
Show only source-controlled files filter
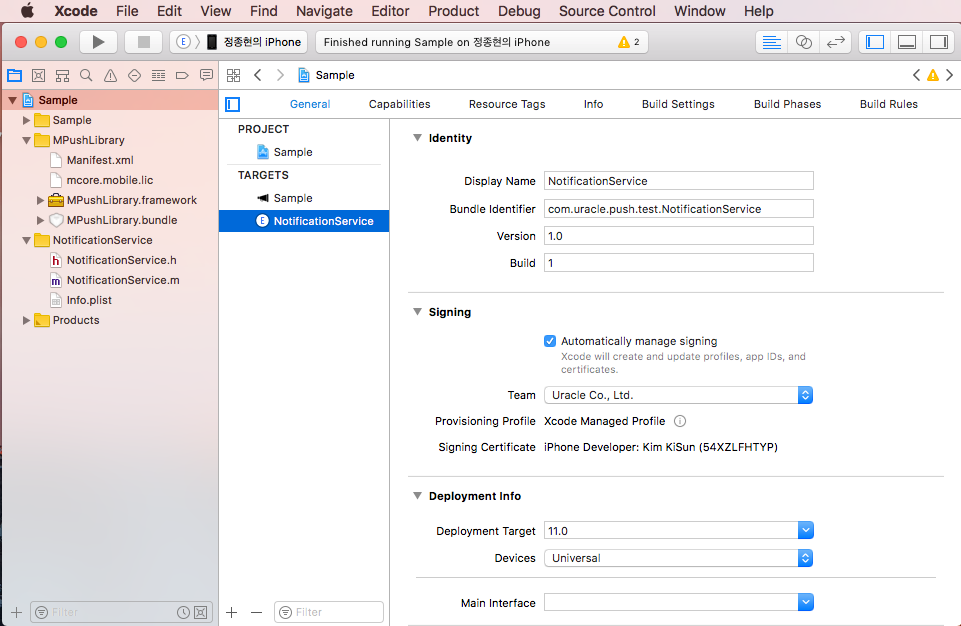pyautogui.click(x=200, y=612)
